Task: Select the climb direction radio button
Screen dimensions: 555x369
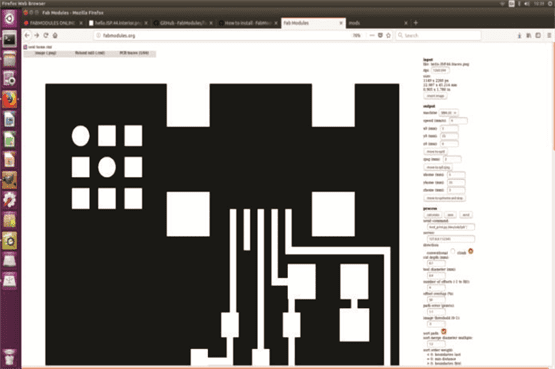Action: pyautogui.click(x=471, y=251)
